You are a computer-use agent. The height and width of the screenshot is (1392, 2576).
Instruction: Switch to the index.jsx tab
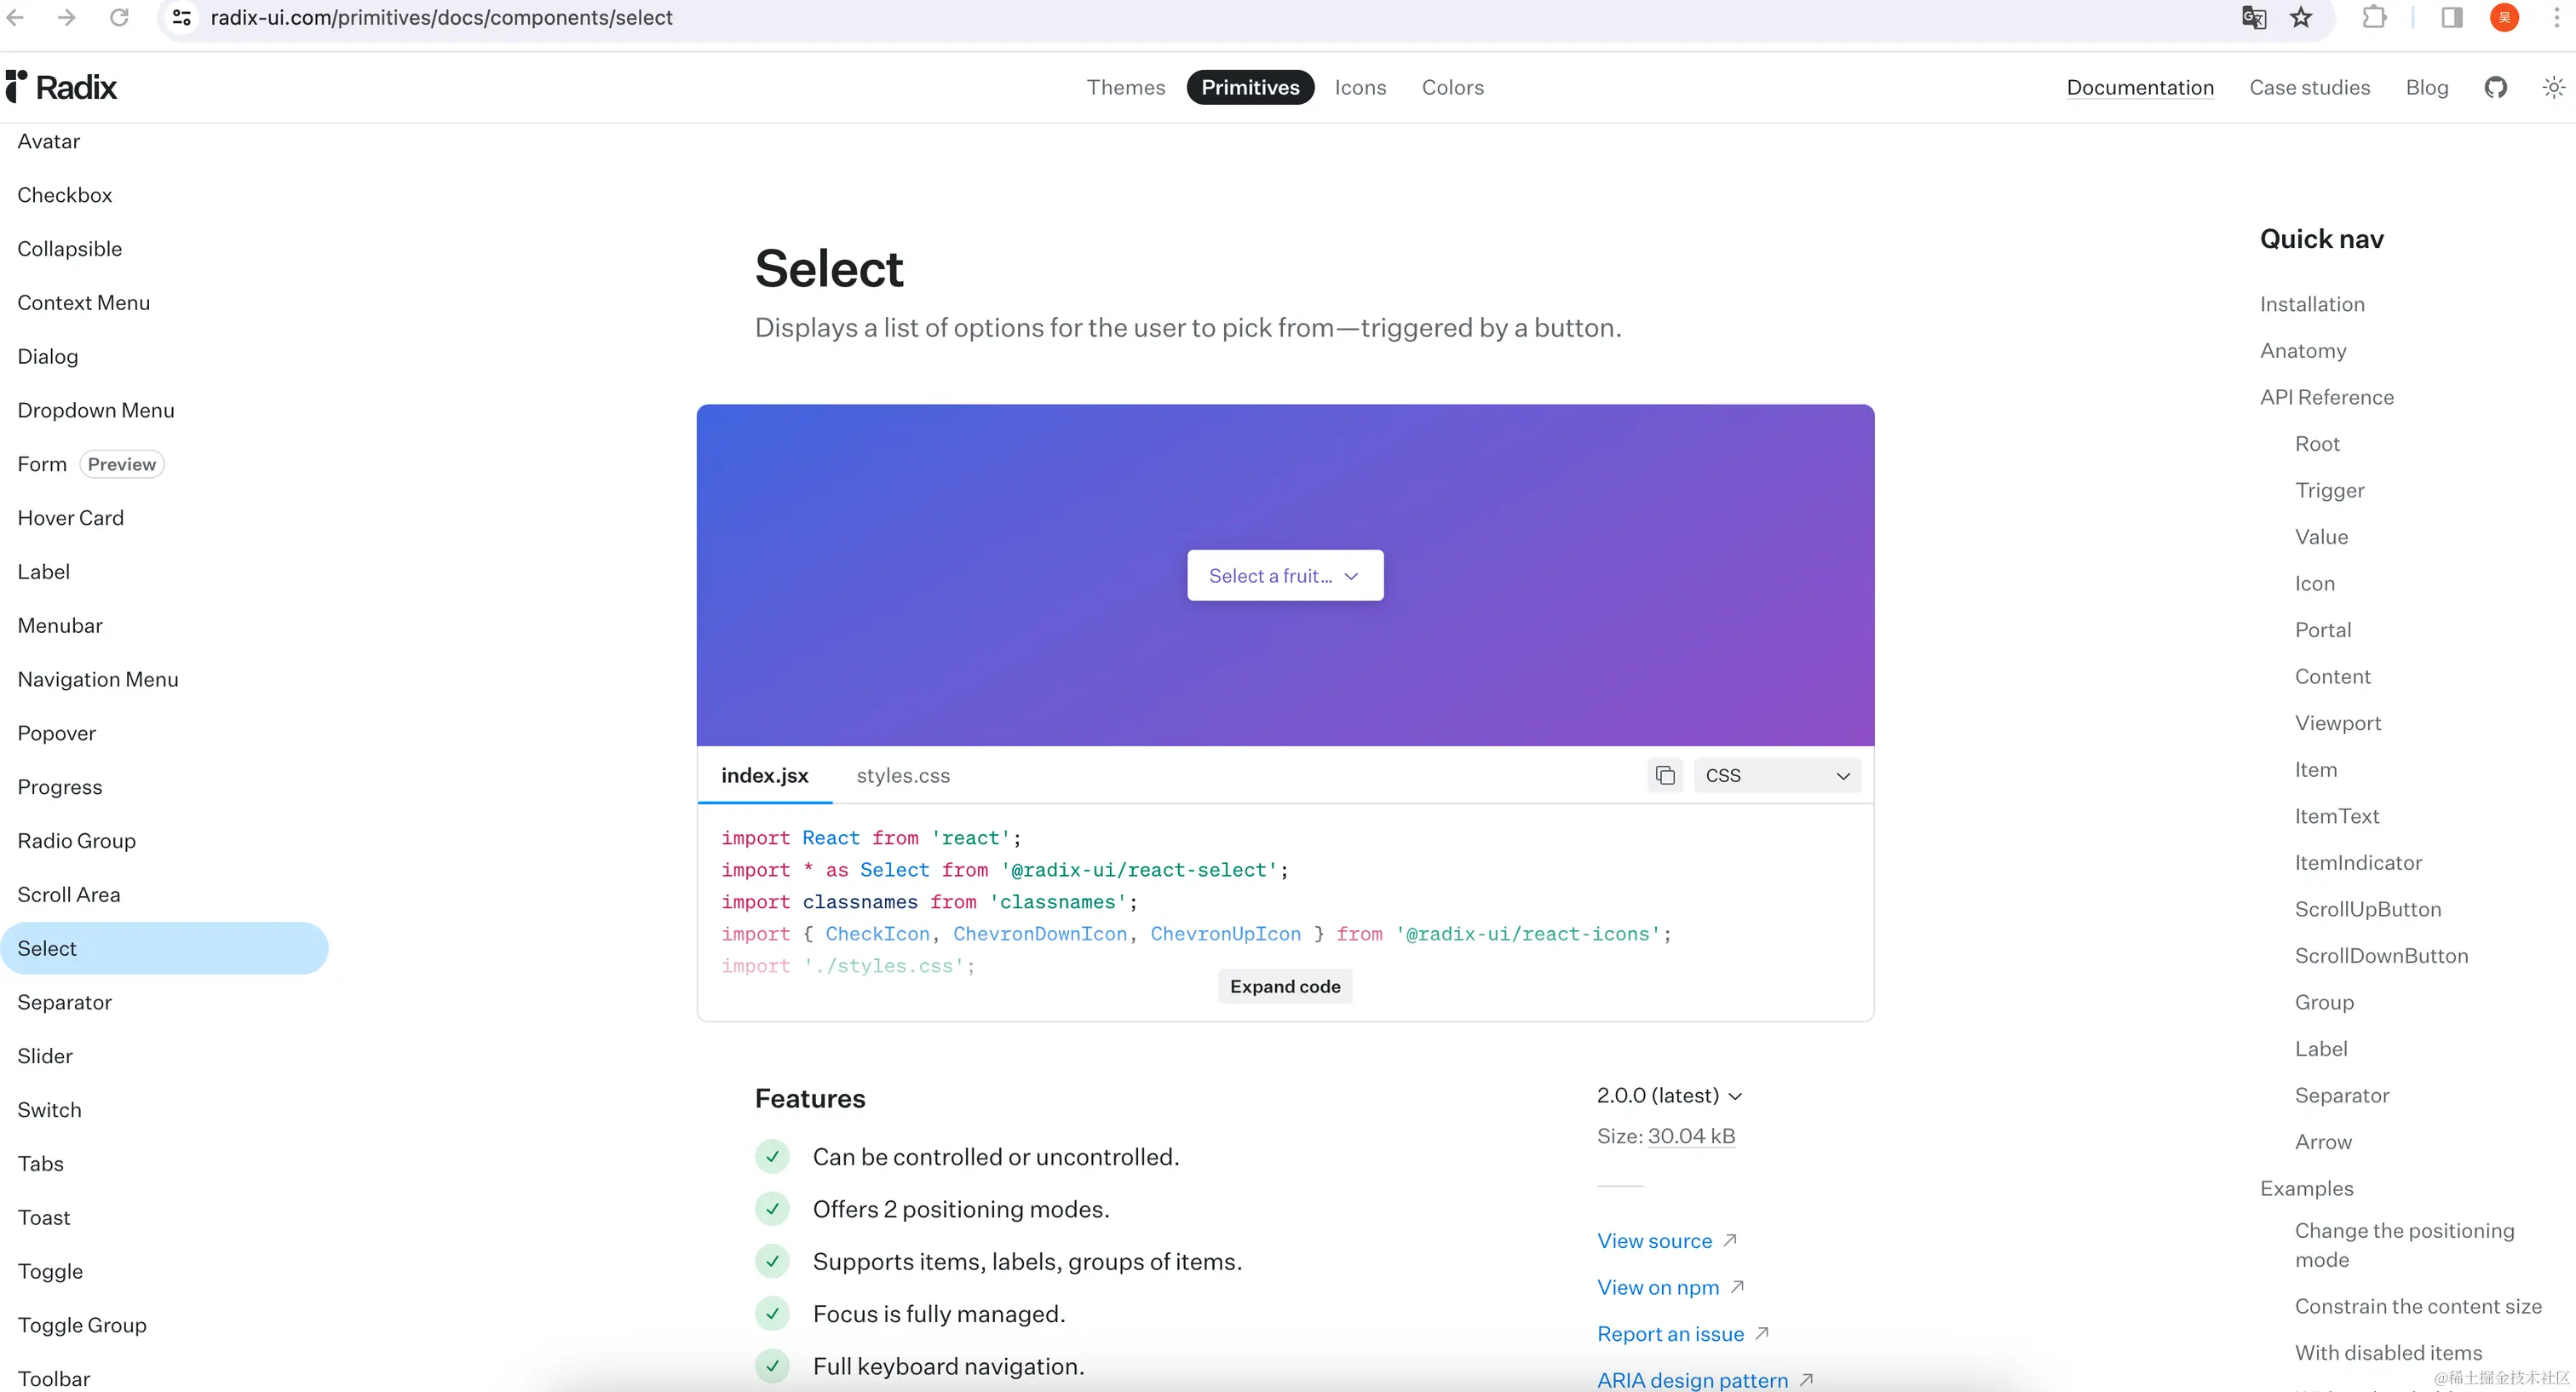(765, 775)
